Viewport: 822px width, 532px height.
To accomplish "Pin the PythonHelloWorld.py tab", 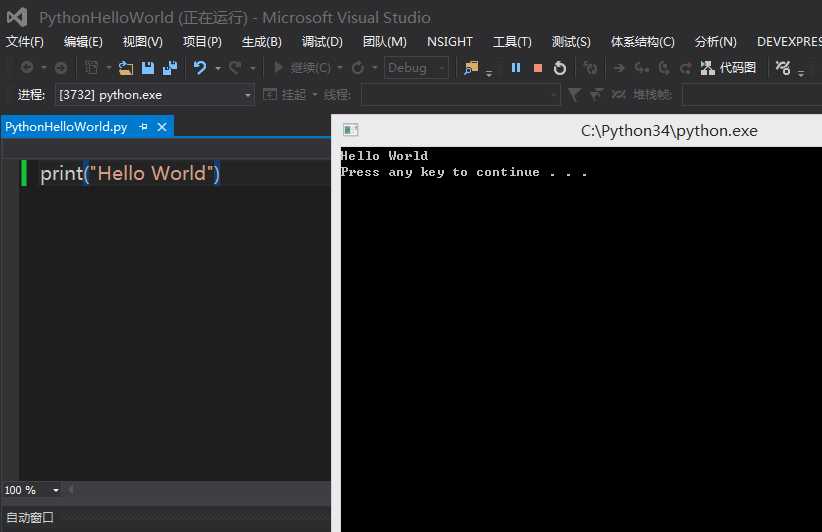I will (x=143, y=127).
